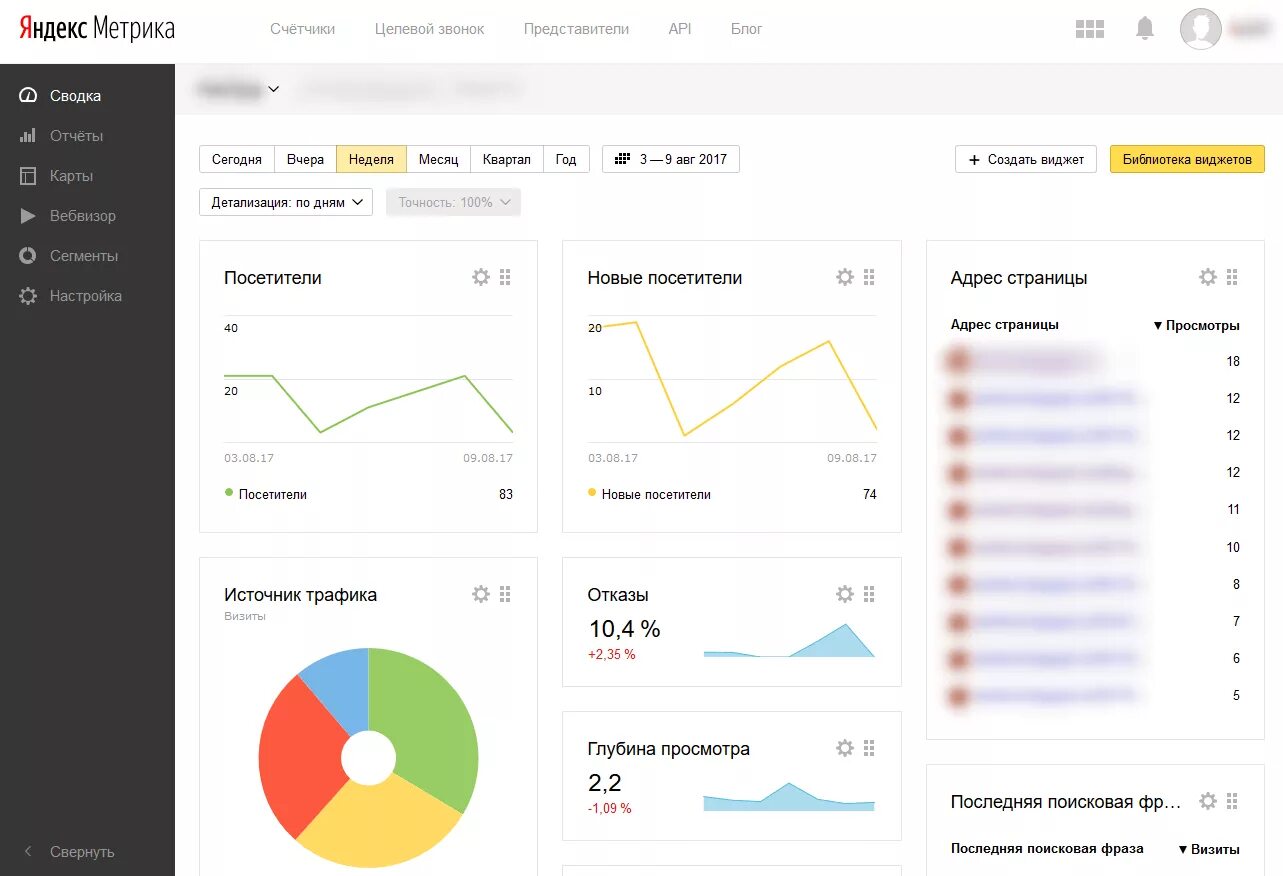Open the services grid icon in header
Viewport: 1283px width, 876px height.
click(x=1089, y=29)
